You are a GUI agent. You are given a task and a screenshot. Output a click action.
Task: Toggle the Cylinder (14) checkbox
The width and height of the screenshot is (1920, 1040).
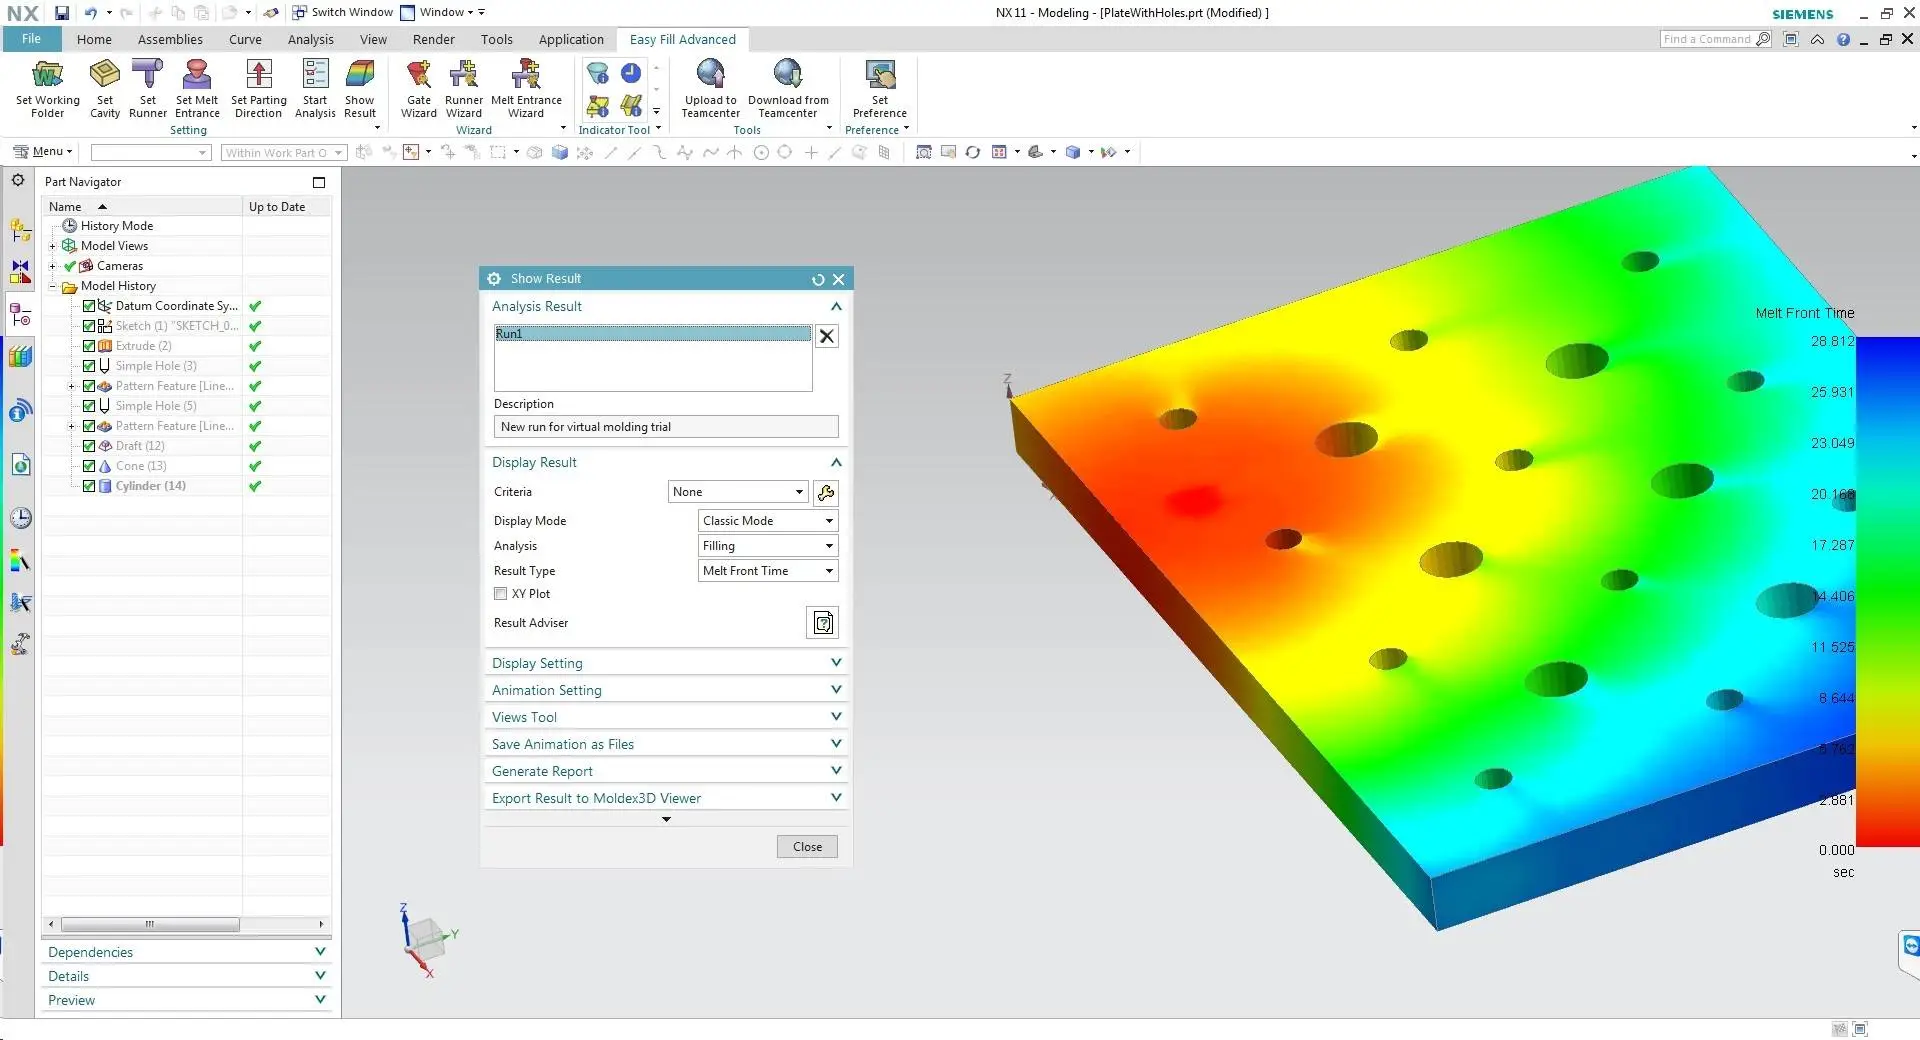89,486
